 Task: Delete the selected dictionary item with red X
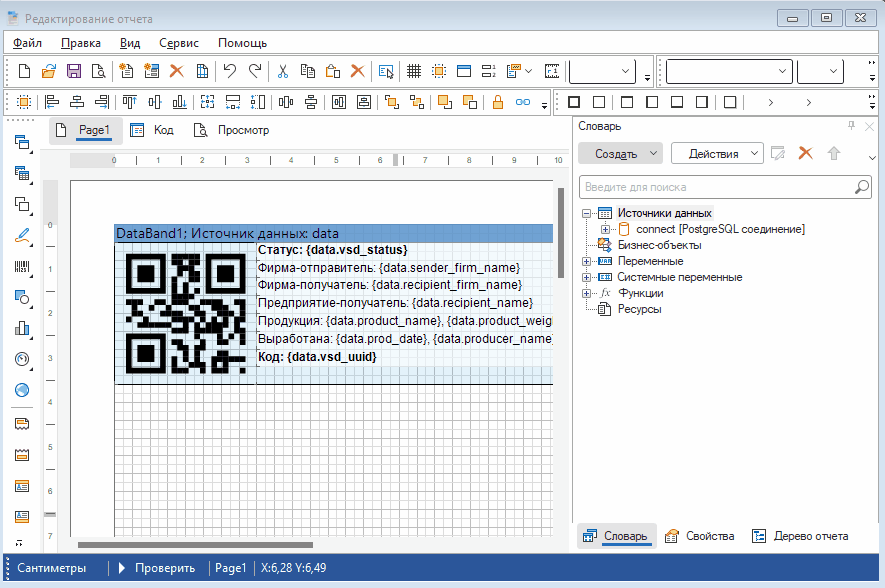(805, 153)
